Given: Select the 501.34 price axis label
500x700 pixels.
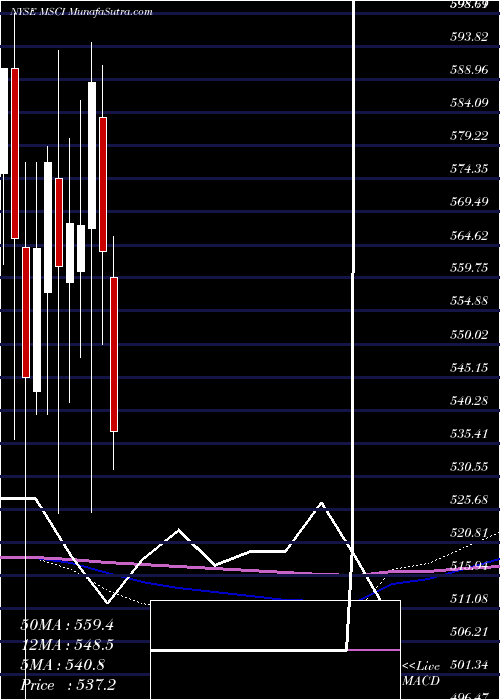Looking at the screenshot, I should click(x=468, y=665).
